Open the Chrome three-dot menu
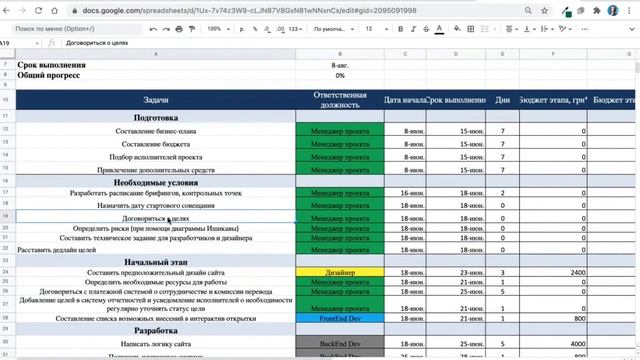640x360 pixels. pos(629,11)
